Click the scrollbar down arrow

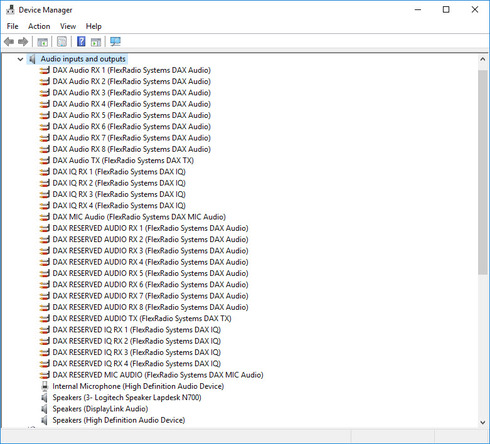point(482,422)
